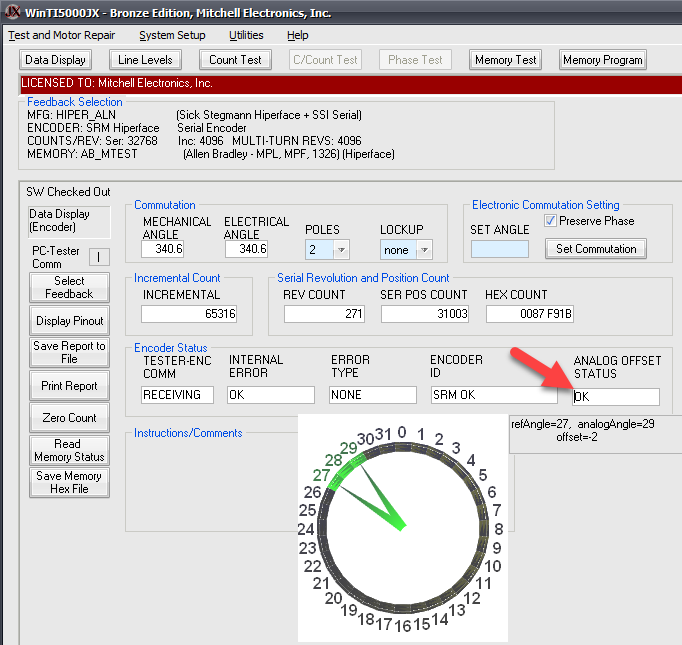Click the REV COUNT field showing 271
Viewport: 682px width, 645px height.
(324, 314)
